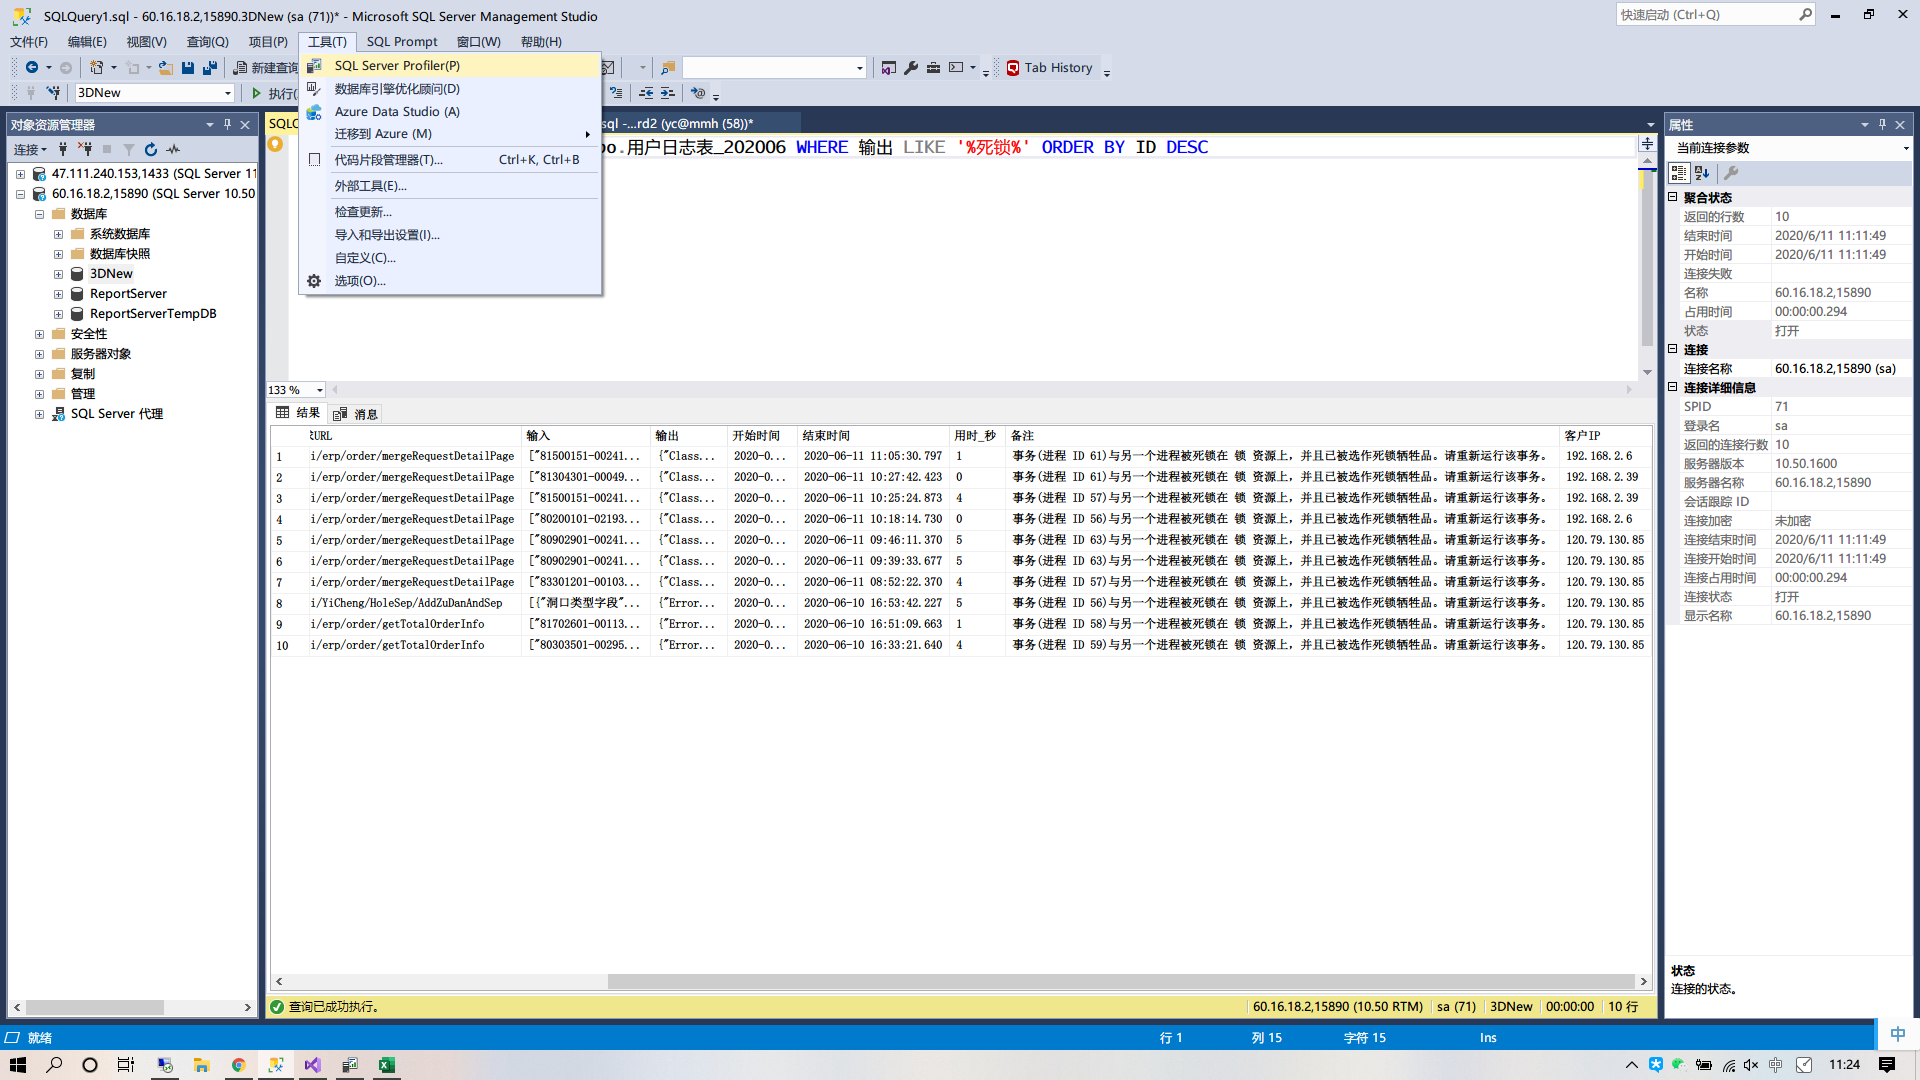
Task: Open the 查询(Q) menu in the menu bar
Action: 207,41
